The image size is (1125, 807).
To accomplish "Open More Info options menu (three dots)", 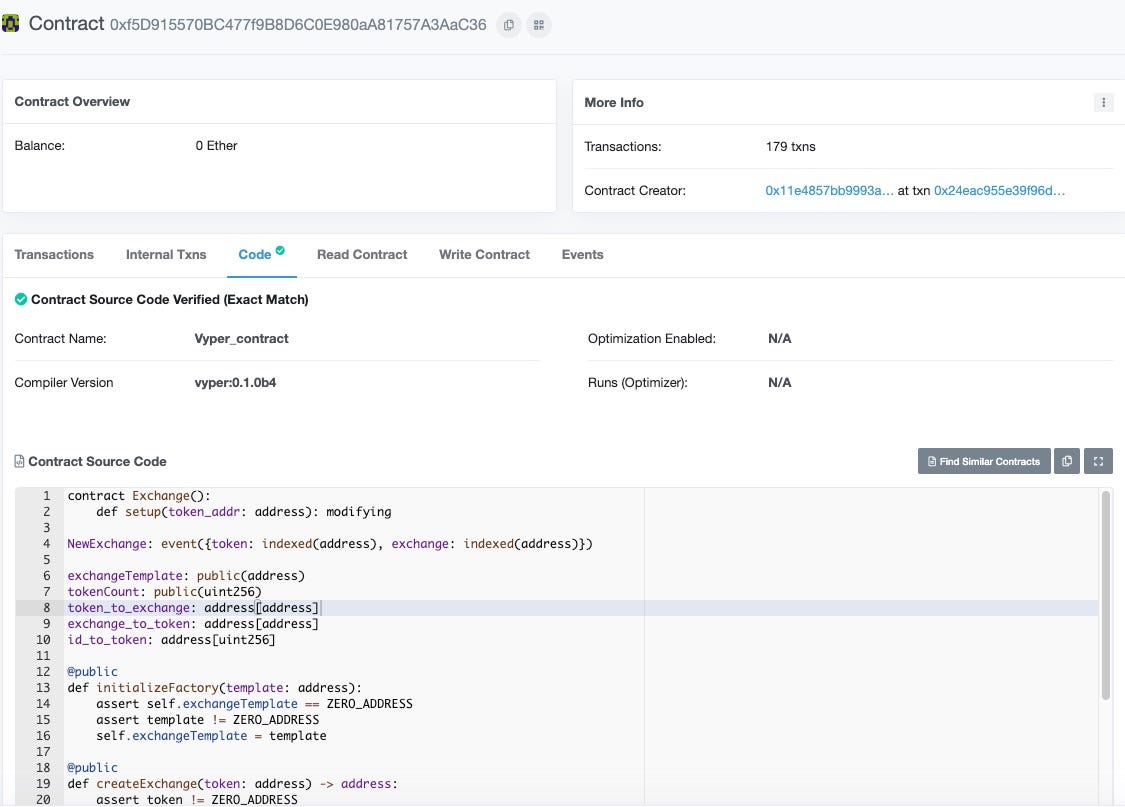I will 1103,103.
